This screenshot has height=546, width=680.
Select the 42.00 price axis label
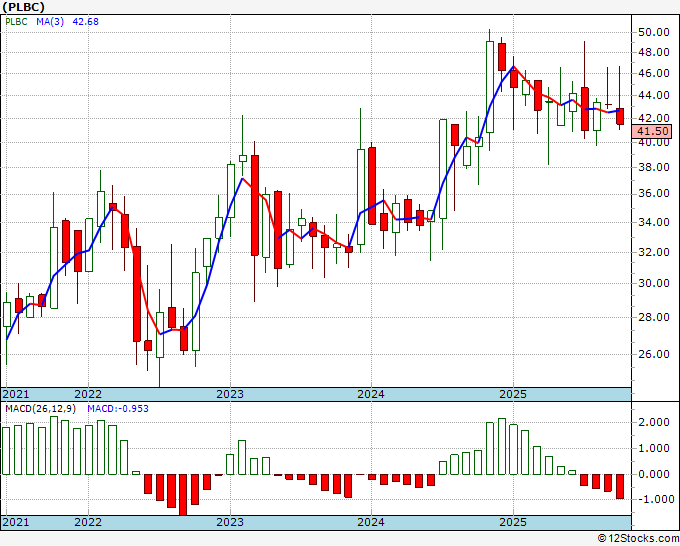pyautogui.click(x=653, y=118)
